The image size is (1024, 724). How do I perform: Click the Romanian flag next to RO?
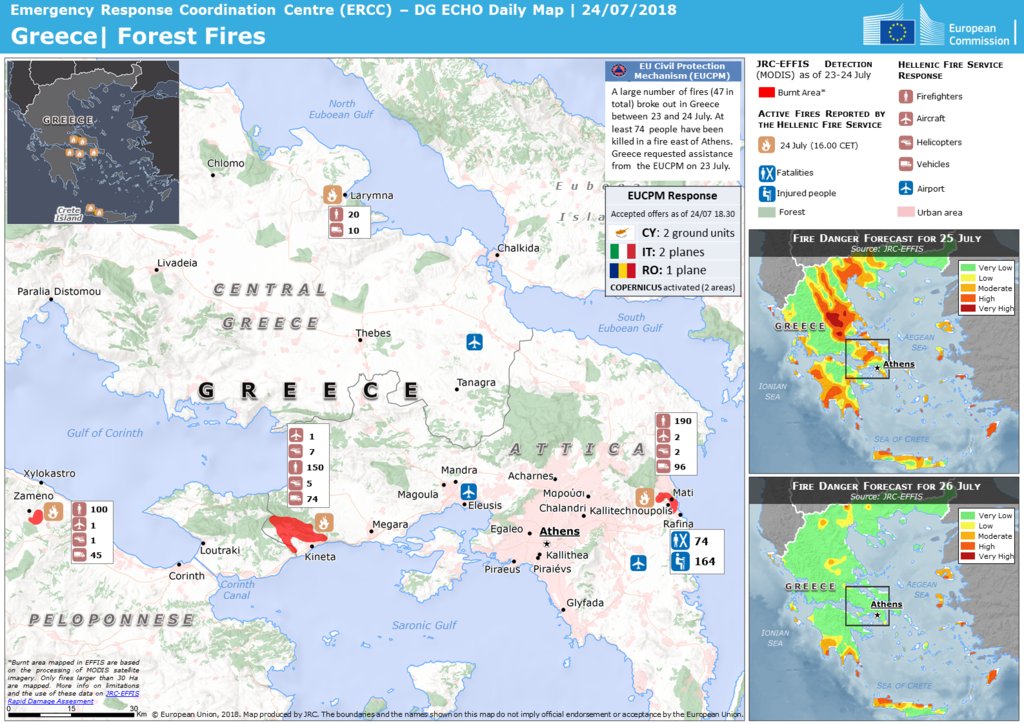tap(622, 270)
